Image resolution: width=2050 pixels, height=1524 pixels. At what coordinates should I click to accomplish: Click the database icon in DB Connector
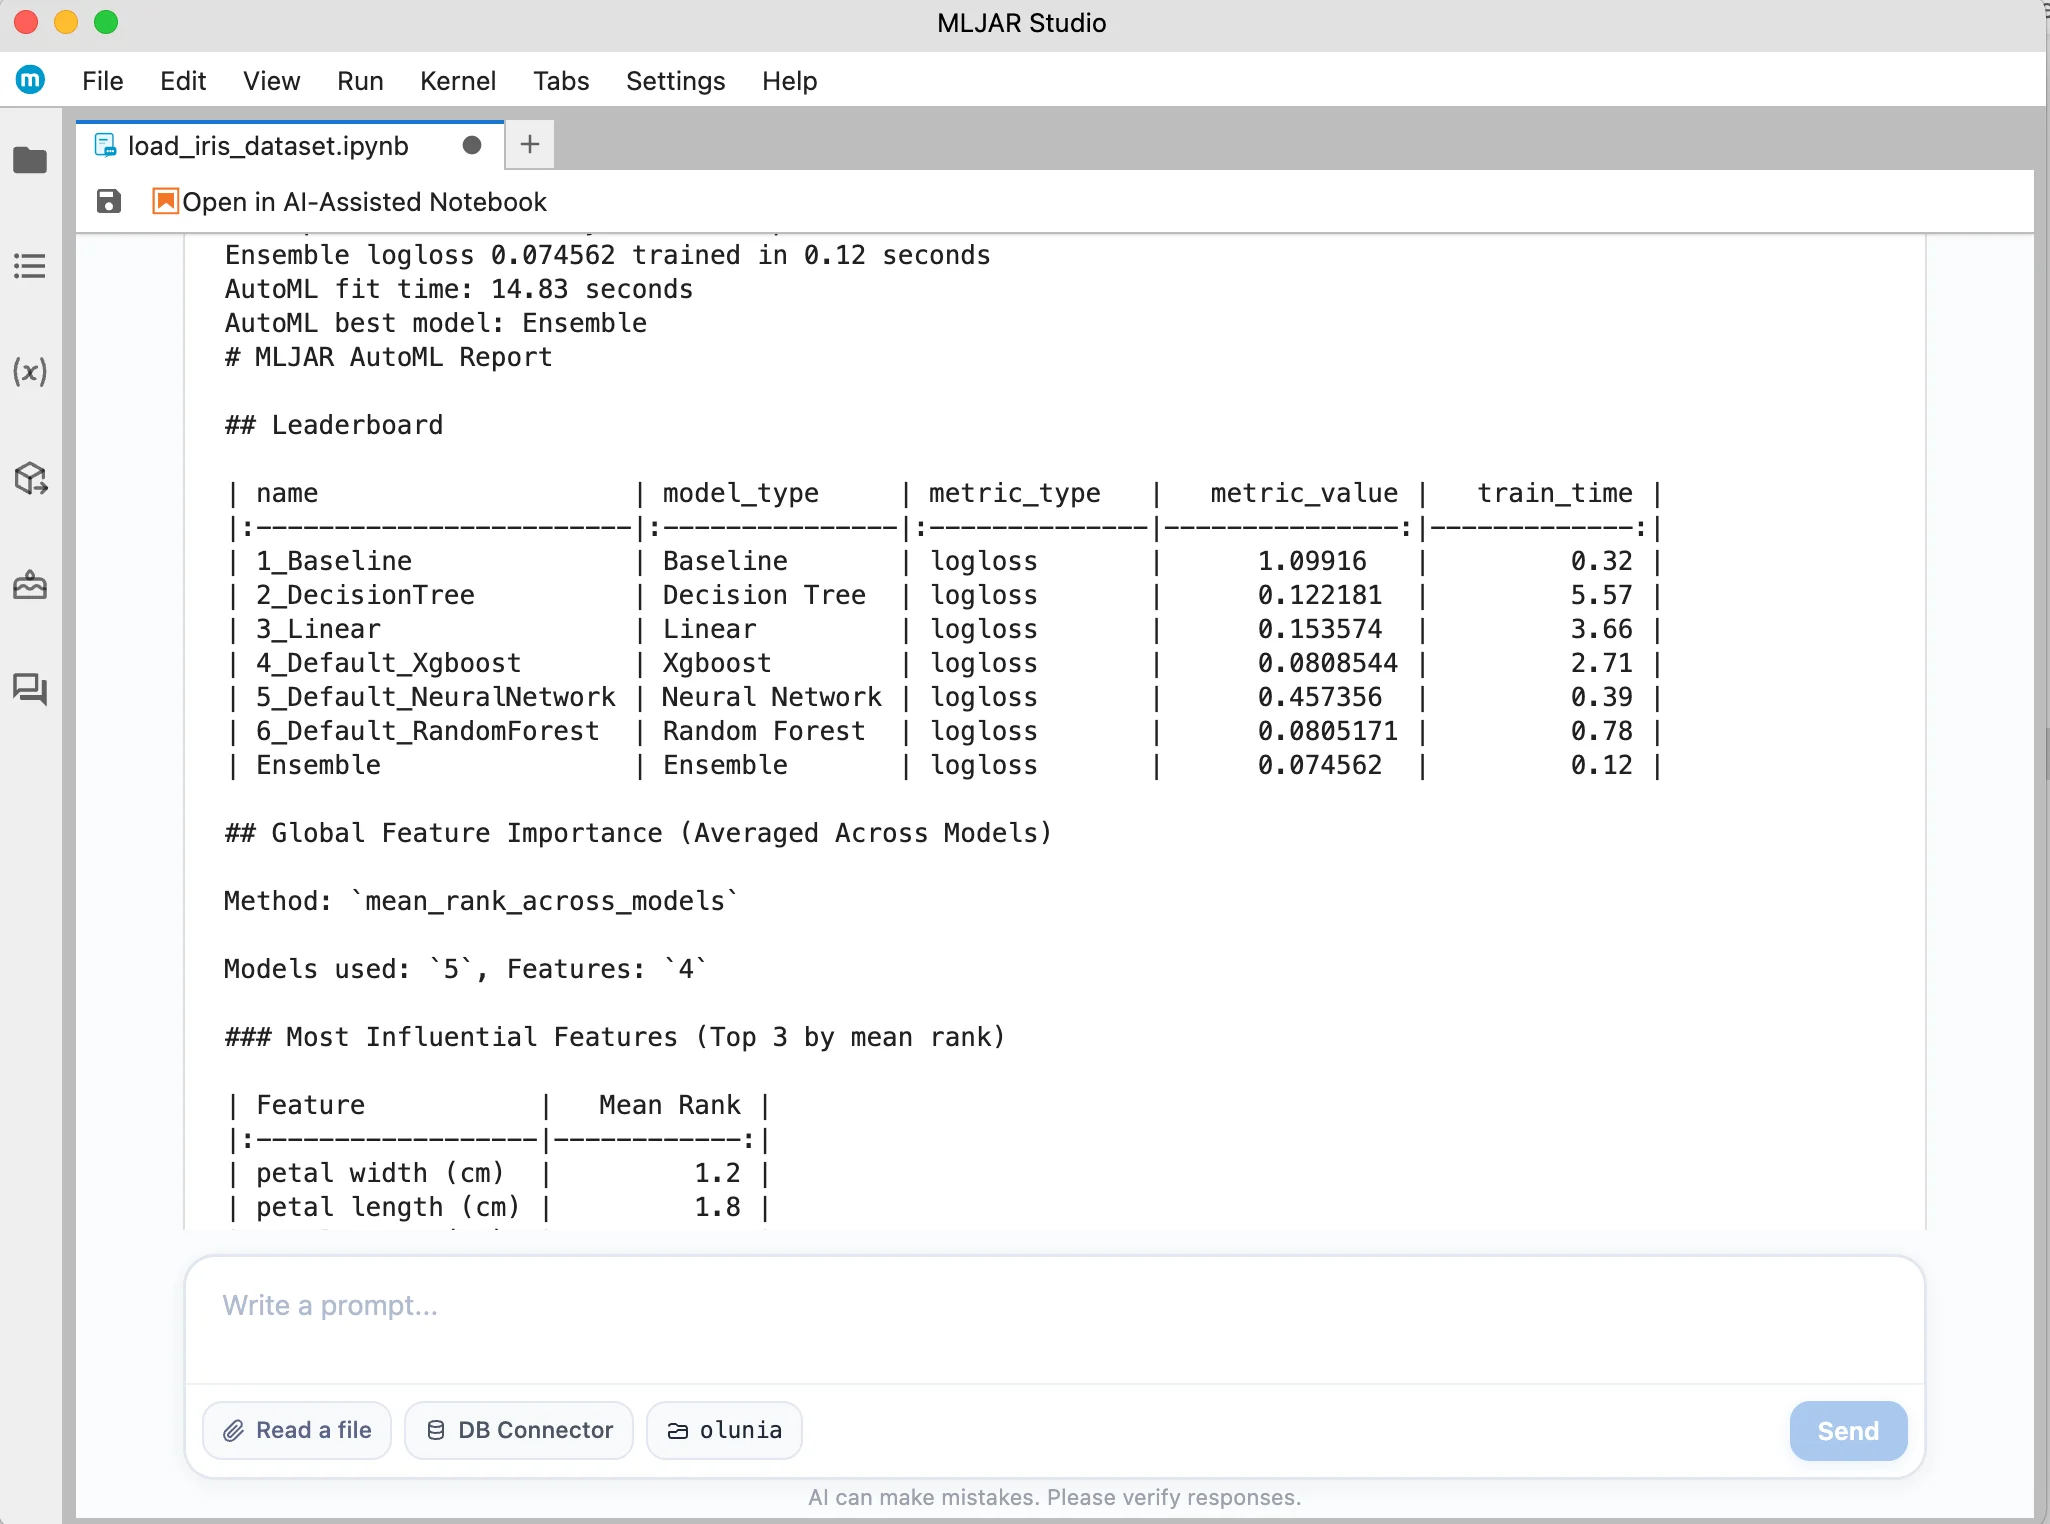436,1430
